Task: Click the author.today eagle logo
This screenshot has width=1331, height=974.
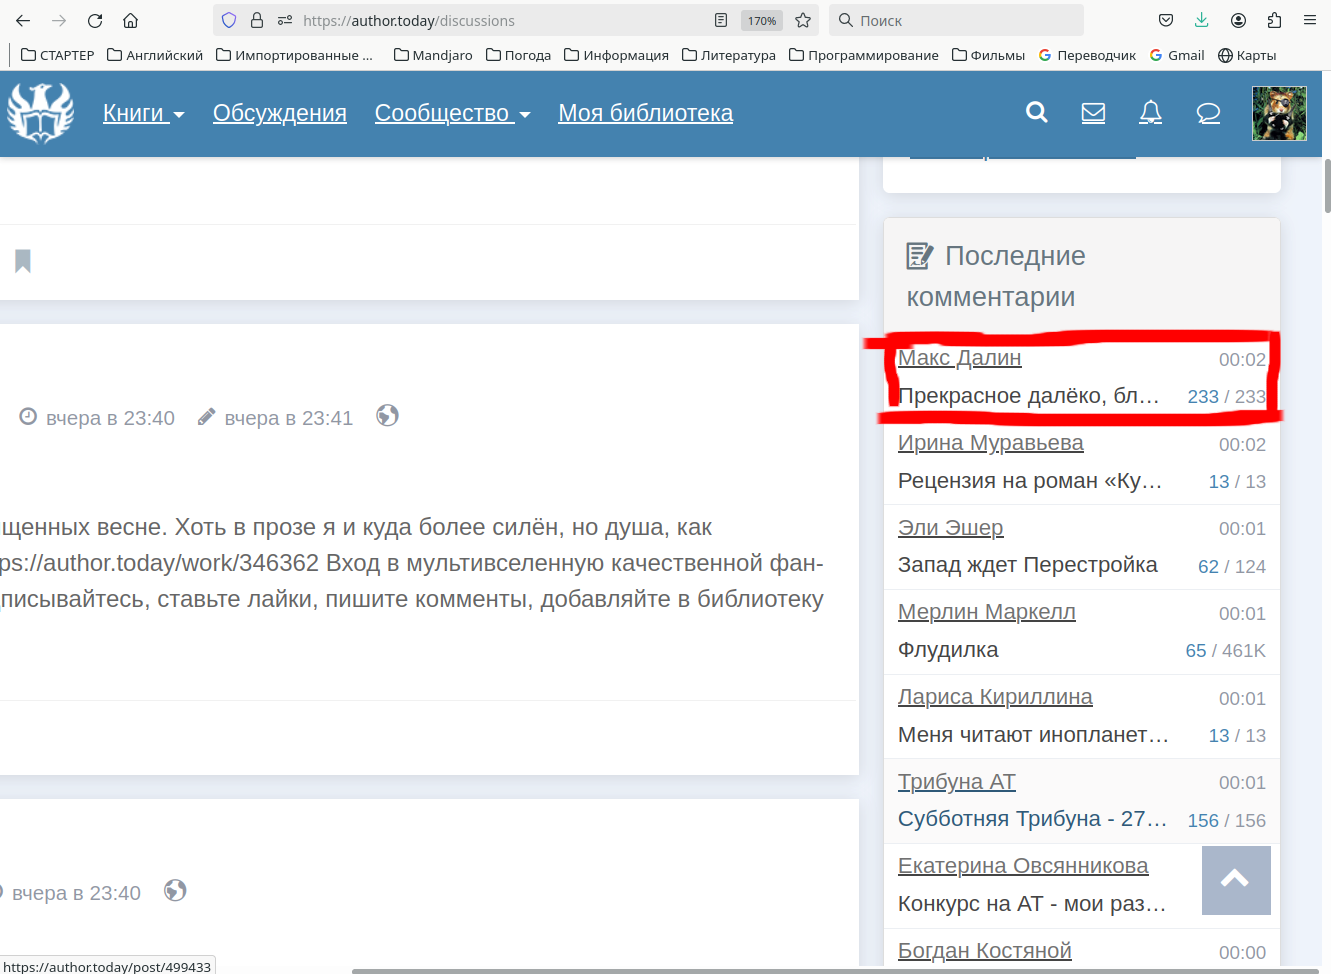Action: [40, 113]
